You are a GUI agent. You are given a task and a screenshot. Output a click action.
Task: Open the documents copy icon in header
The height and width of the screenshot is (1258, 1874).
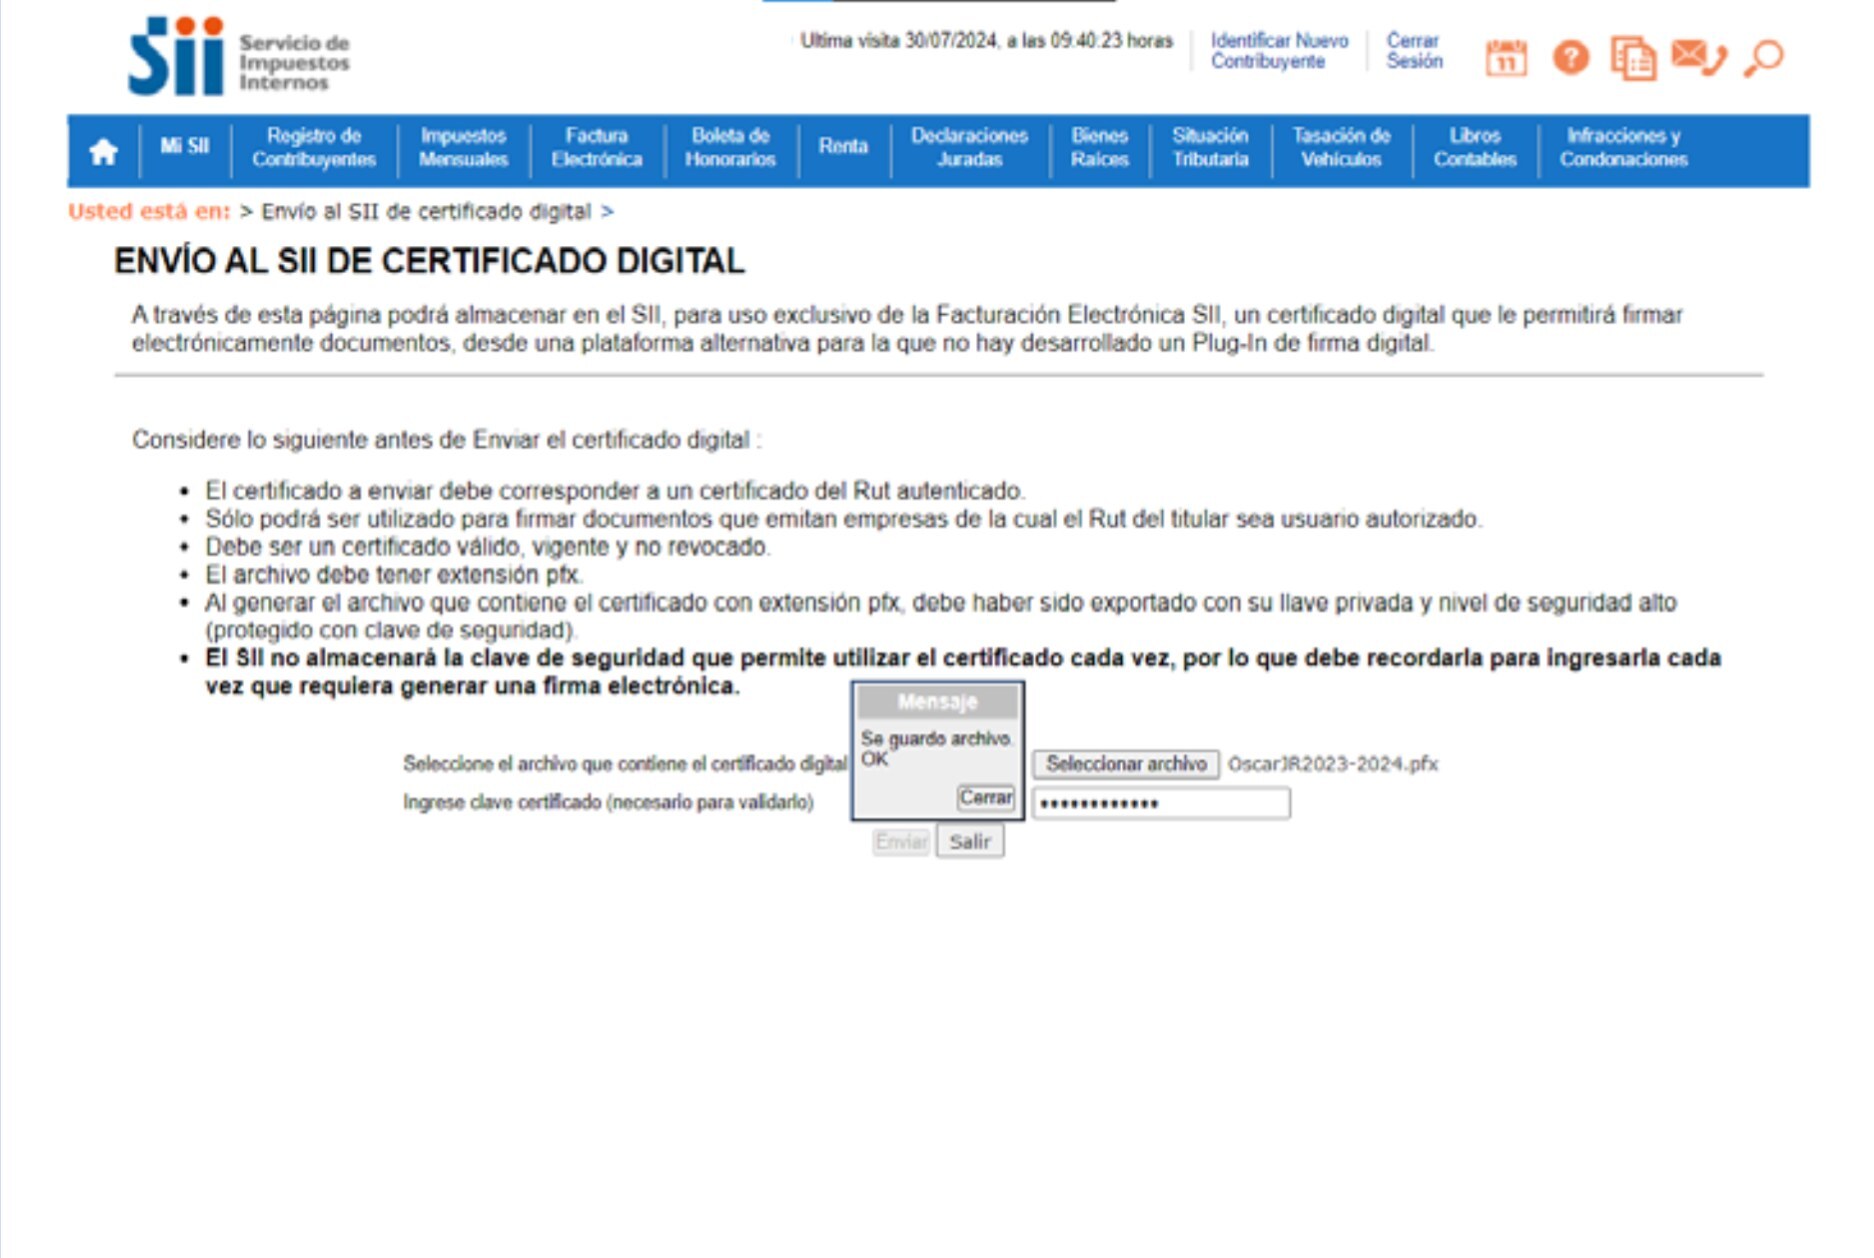pyautogui.click(x=1633, y=58)
